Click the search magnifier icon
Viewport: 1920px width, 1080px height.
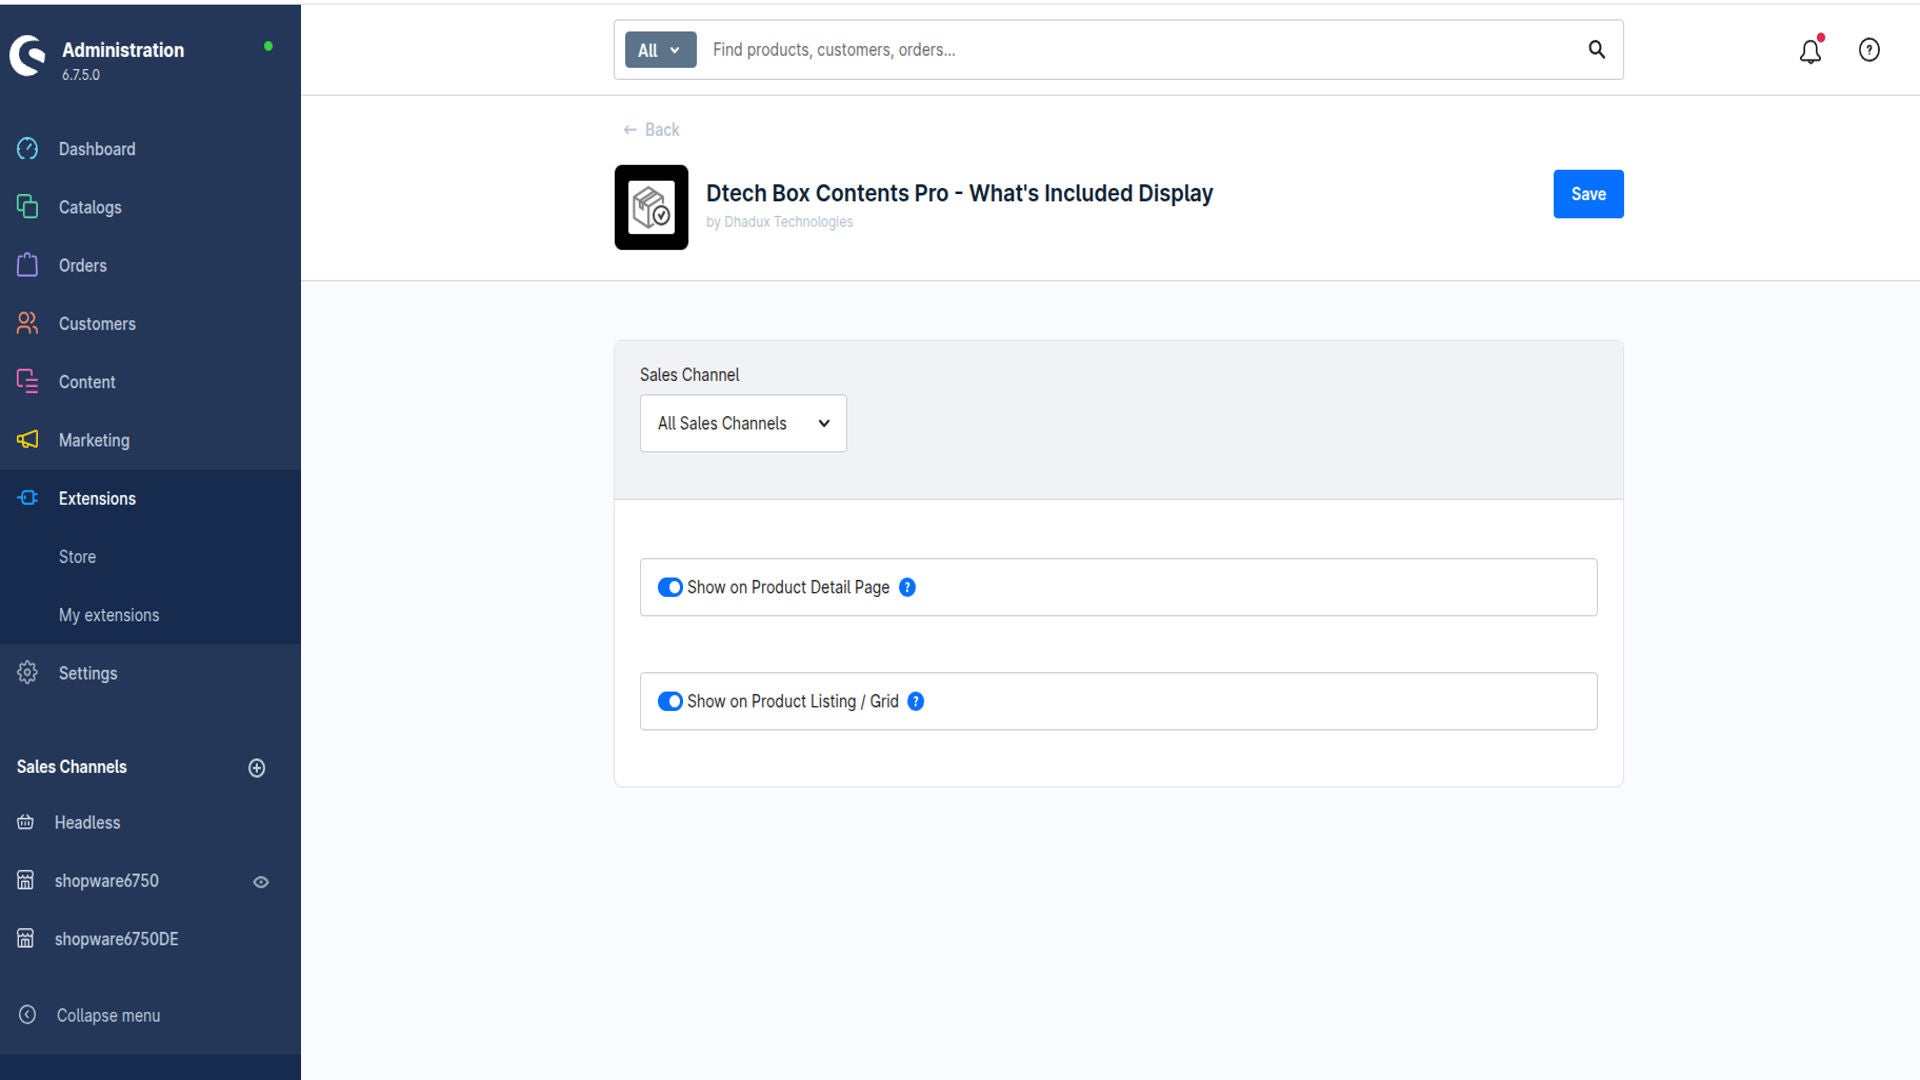[x=1597, y=50]
